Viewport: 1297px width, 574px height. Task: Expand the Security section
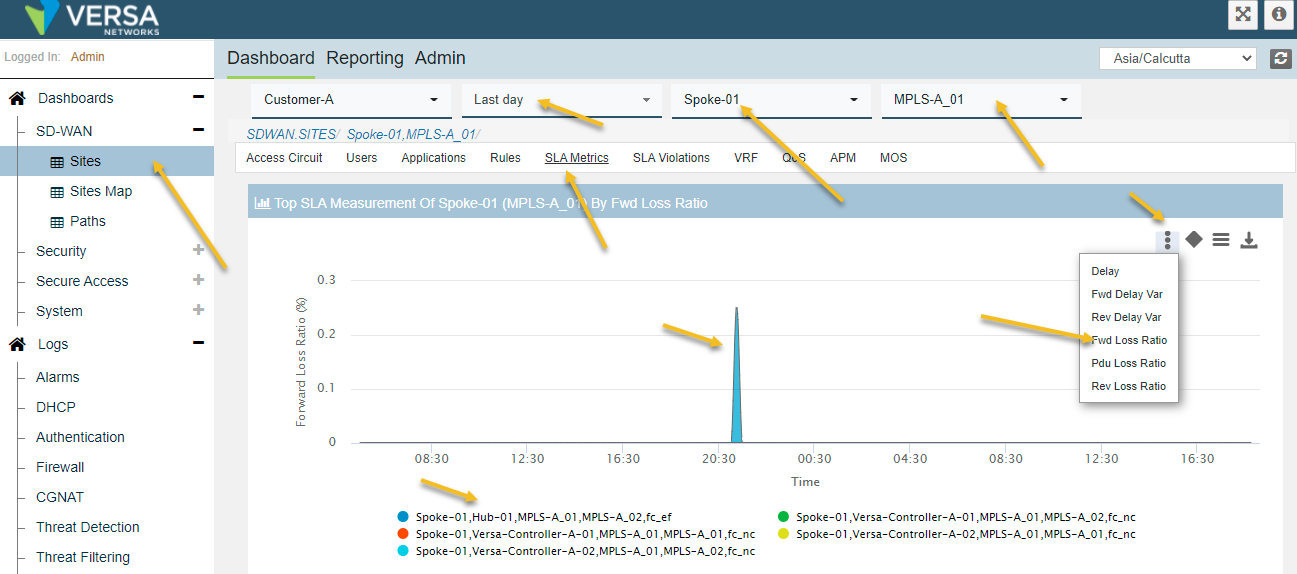point(198,250)
